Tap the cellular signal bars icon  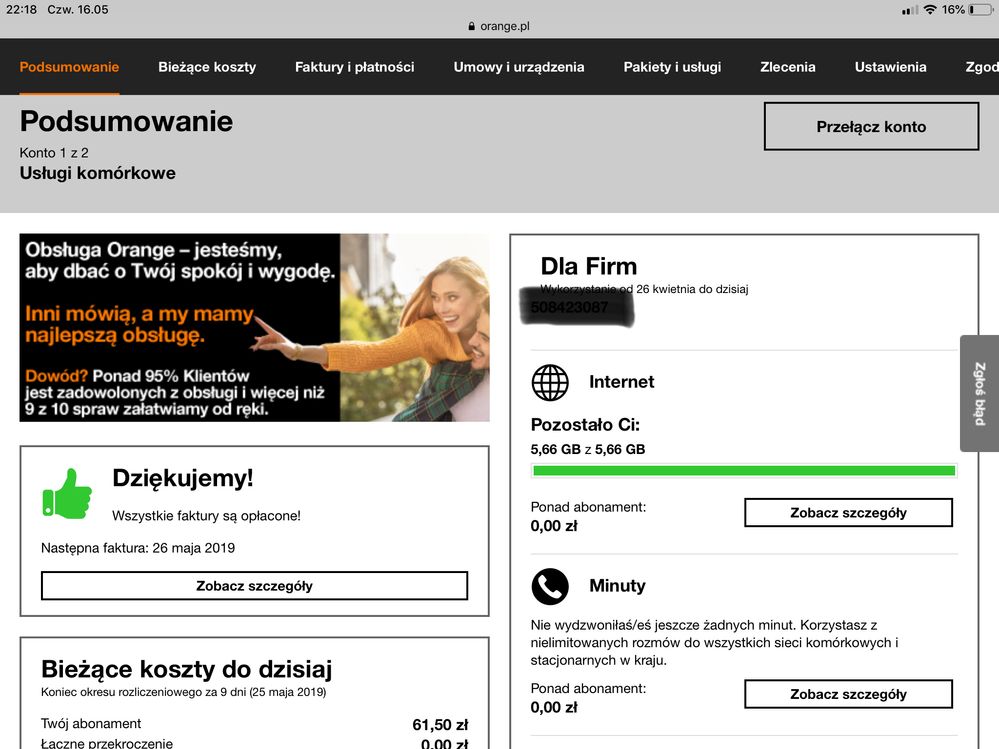tap(910, 10)
